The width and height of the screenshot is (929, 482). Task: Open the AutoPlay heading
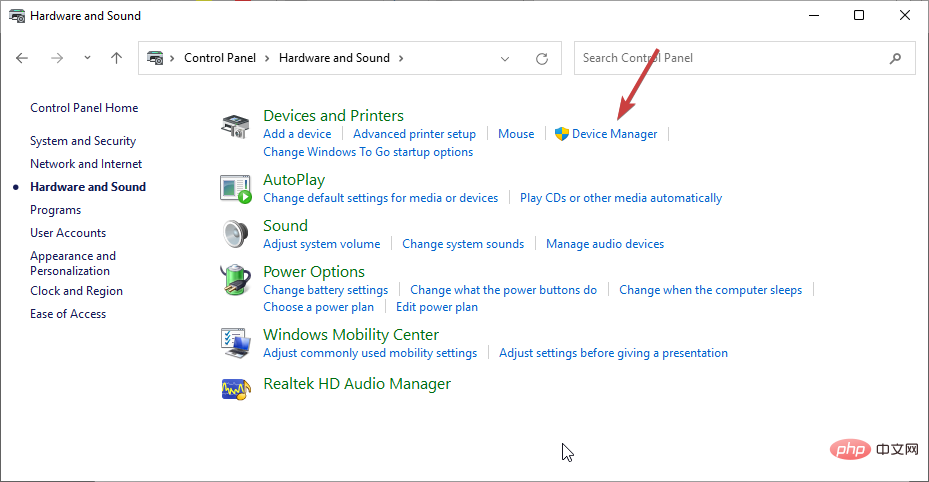click(294, 180)
